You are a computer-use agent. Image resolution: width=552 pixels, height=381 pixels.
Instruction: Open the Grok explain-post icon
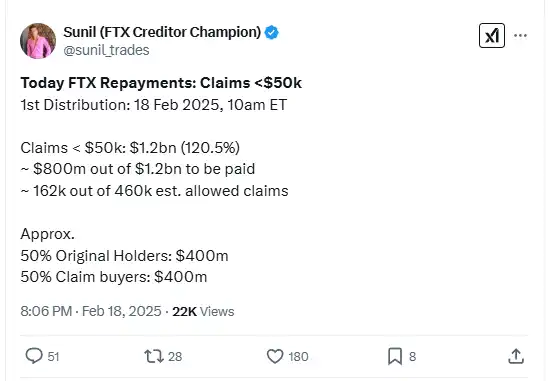[x=492, y=36]
